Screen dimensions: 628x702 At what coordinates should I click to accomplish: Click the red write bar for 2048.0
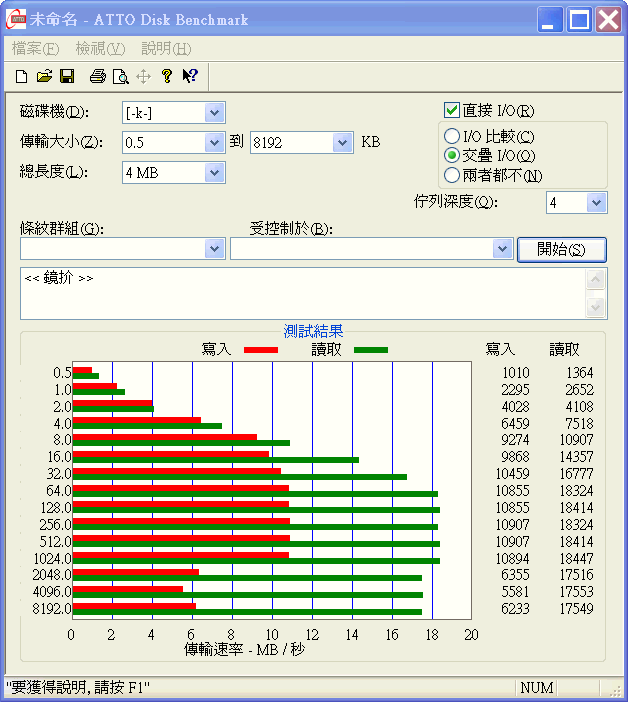[x=136, y=572]
